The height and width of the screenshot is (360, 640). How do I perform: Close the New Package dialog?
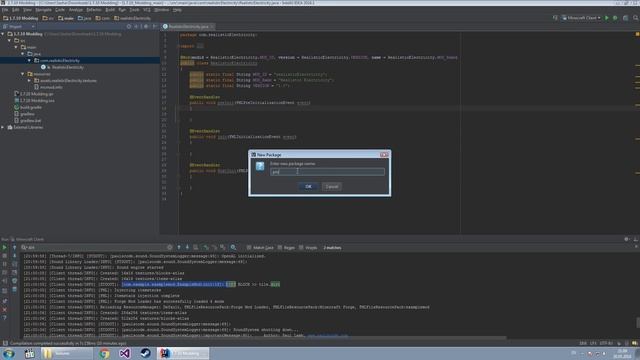384,155
